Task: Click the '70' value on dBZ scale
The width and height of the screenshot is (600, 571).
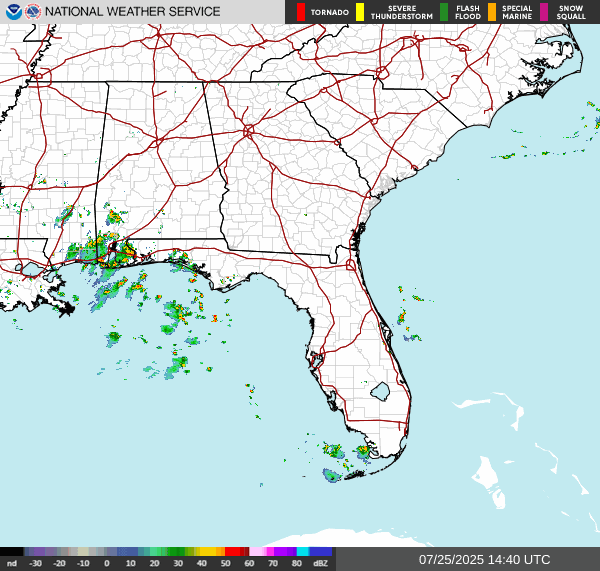Action: [x=273, y=563]
